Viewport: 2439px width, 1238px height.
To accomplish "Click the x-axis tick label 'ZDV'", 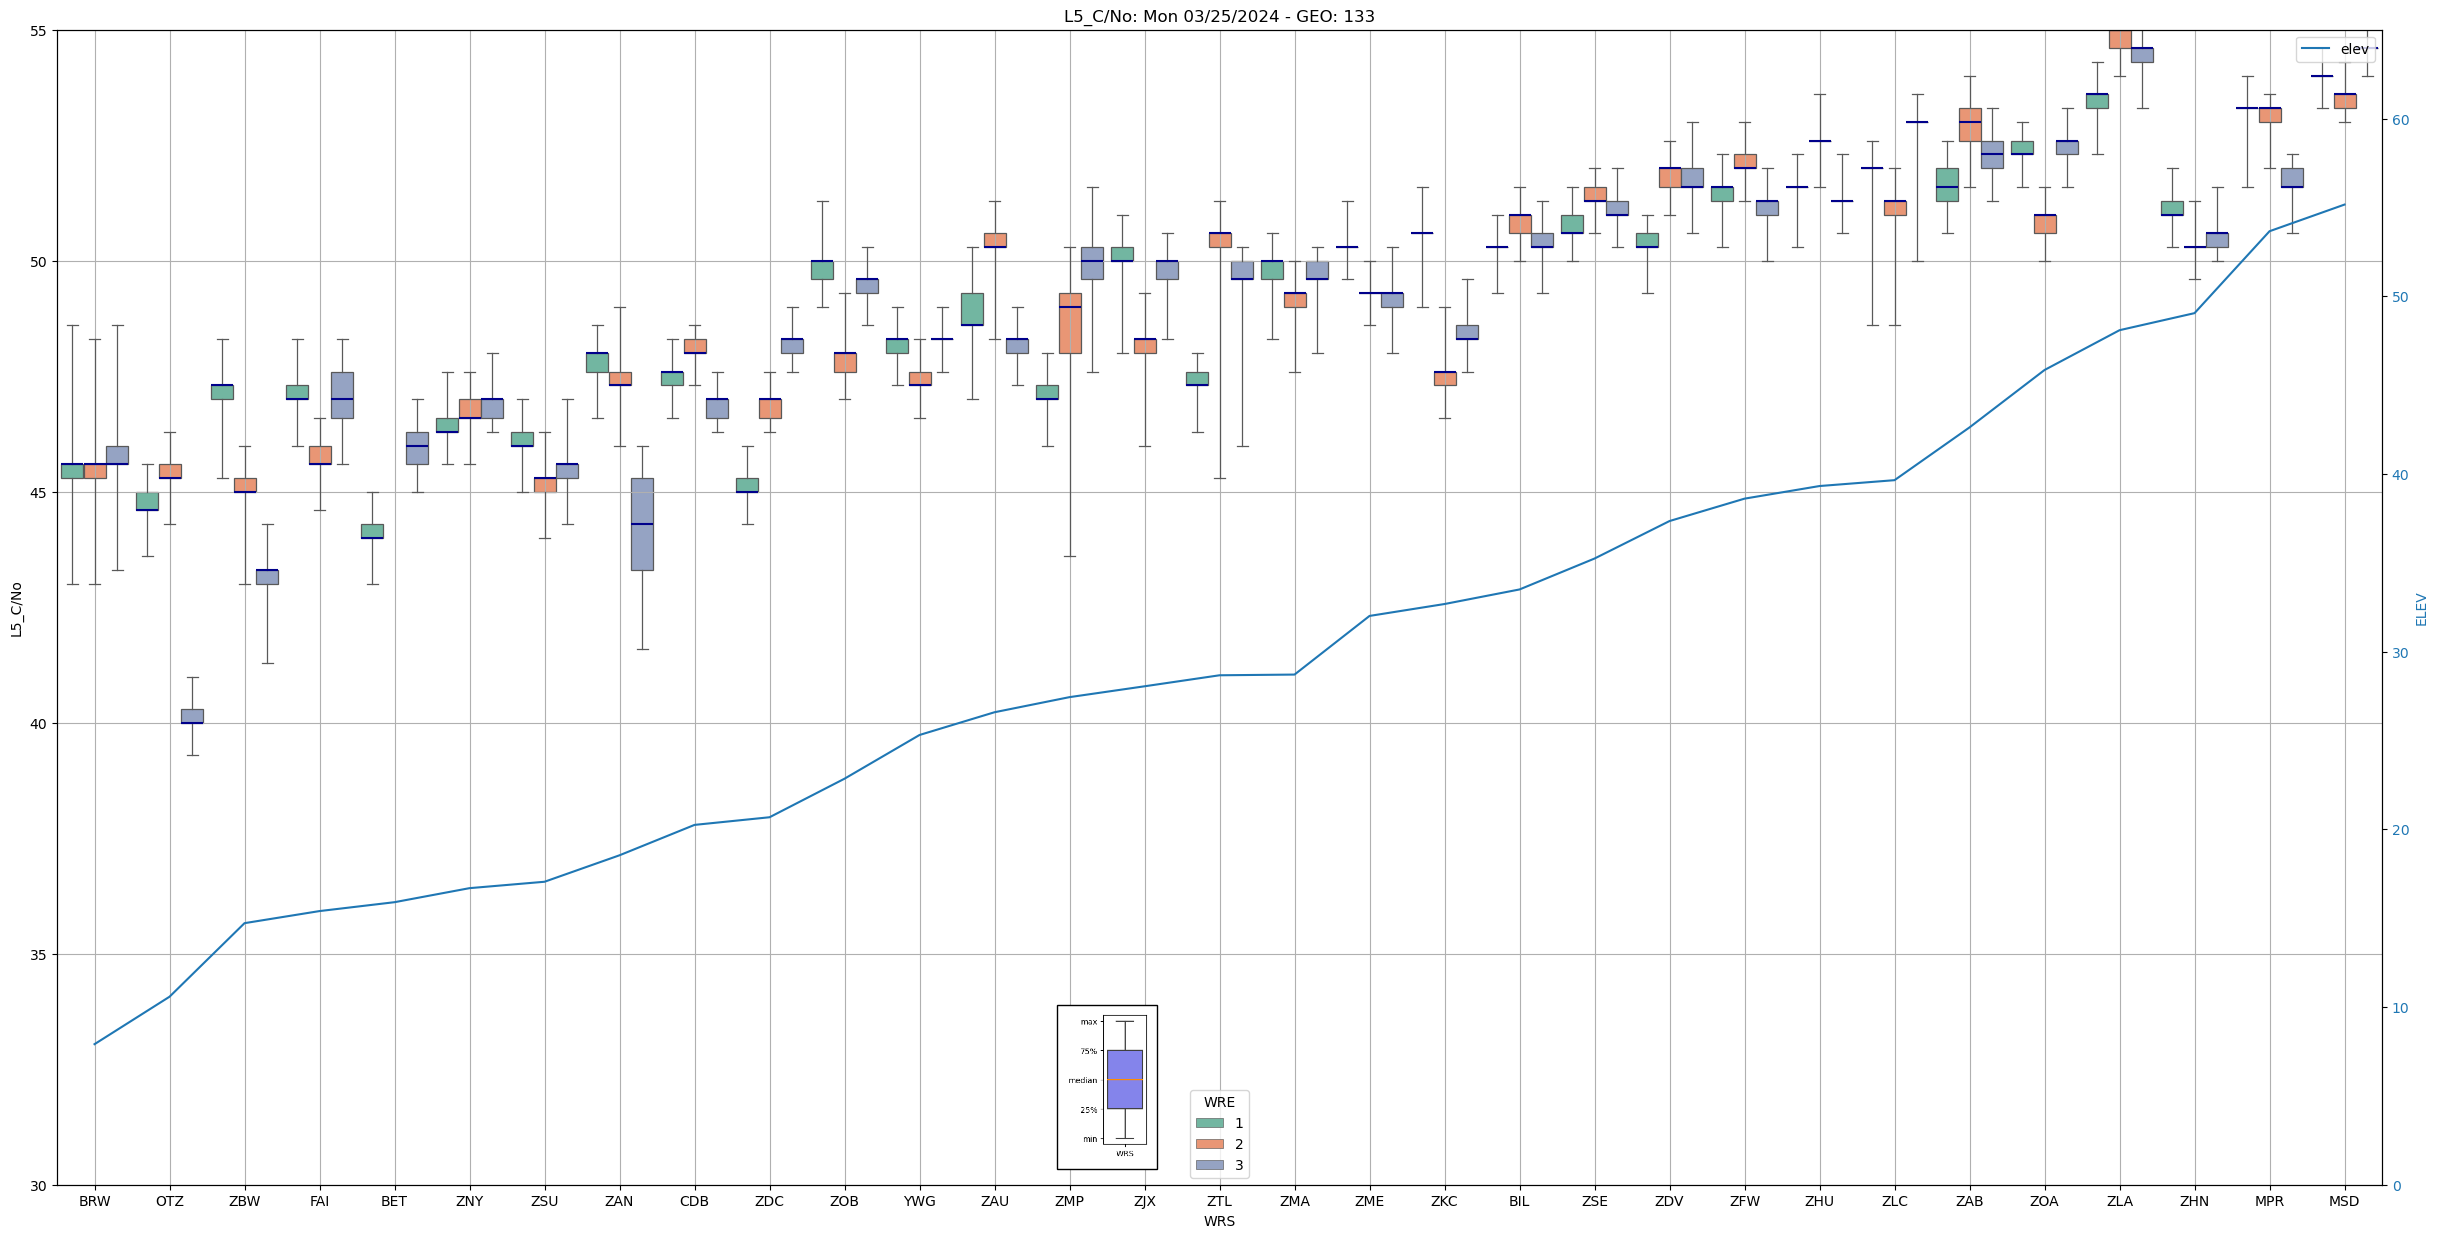I will click(x=1670, y=1201).
